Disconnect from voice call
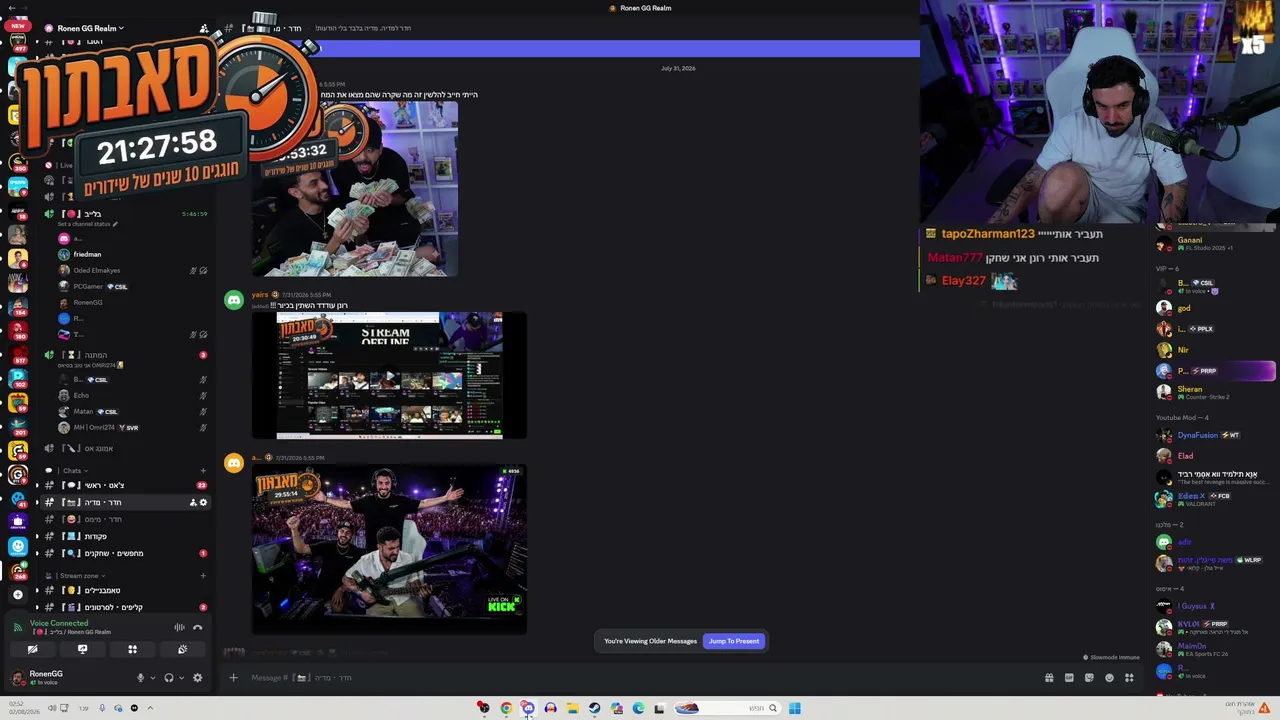Image resolution: width=1280 pixels, height=720 pixels. click(197, 627)
